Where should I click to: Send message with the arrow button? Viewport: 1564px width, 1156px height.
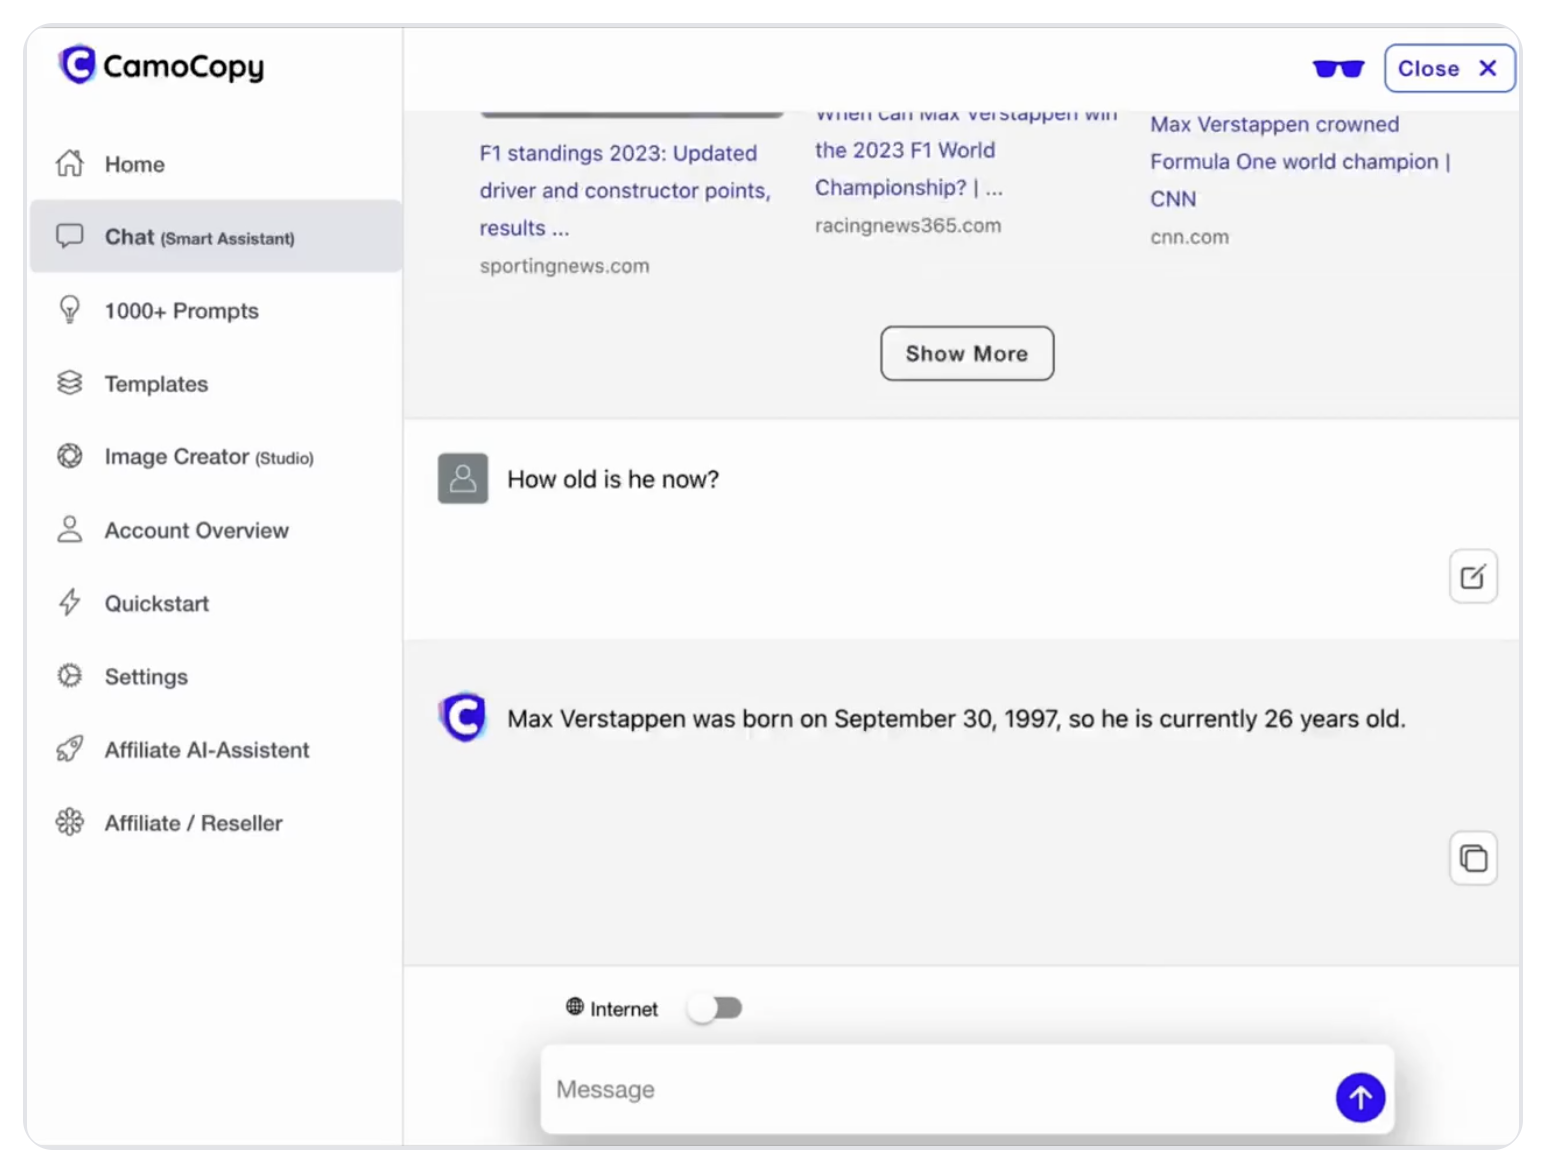[x=1359, y=1097]
